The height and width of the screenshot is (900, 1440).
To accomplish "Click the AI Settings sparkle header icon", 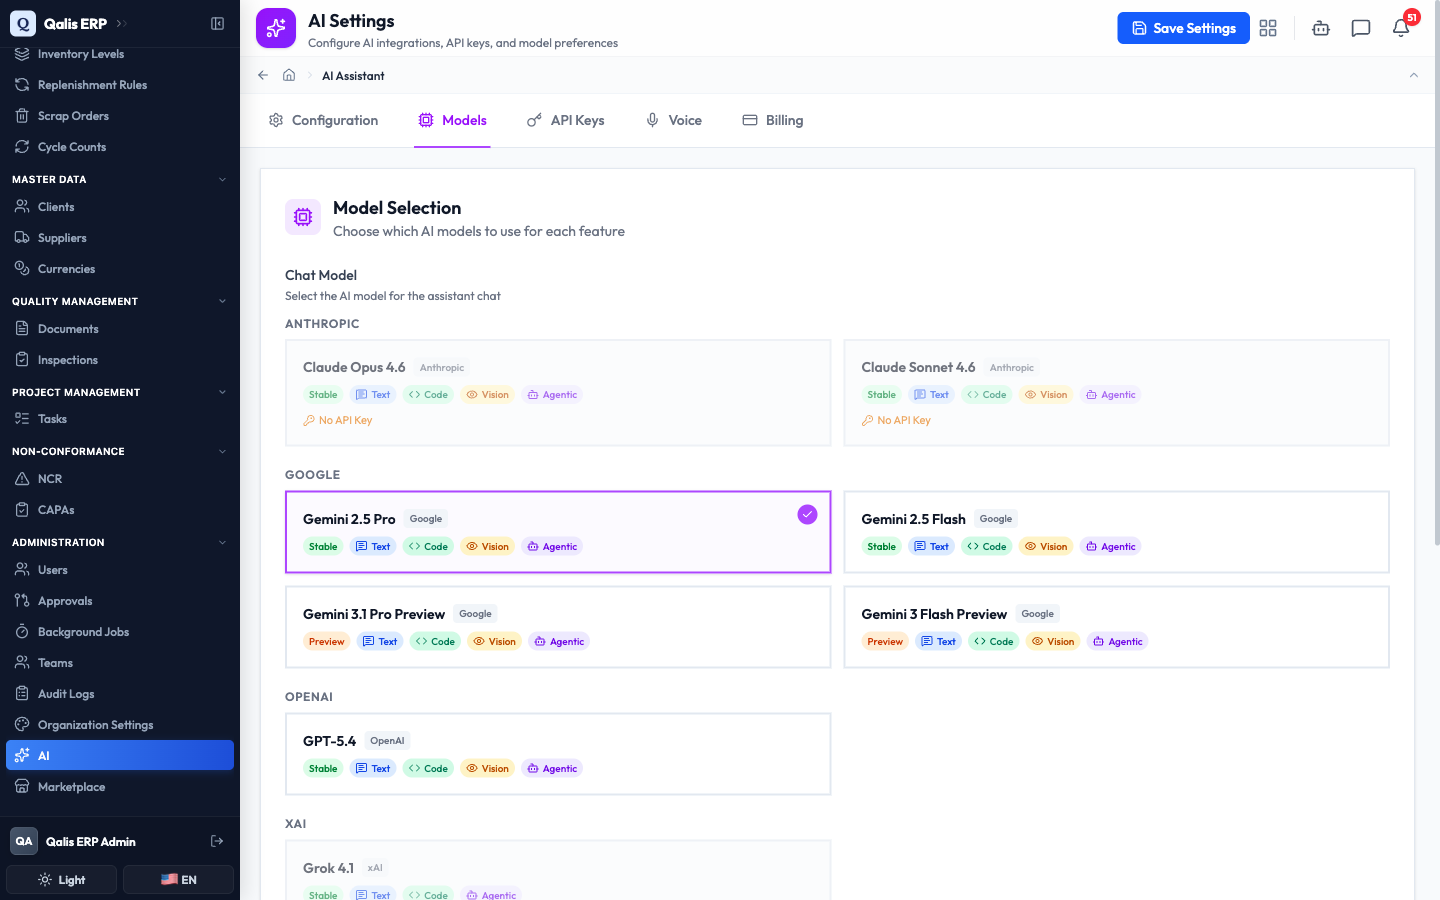I will 276,28.
